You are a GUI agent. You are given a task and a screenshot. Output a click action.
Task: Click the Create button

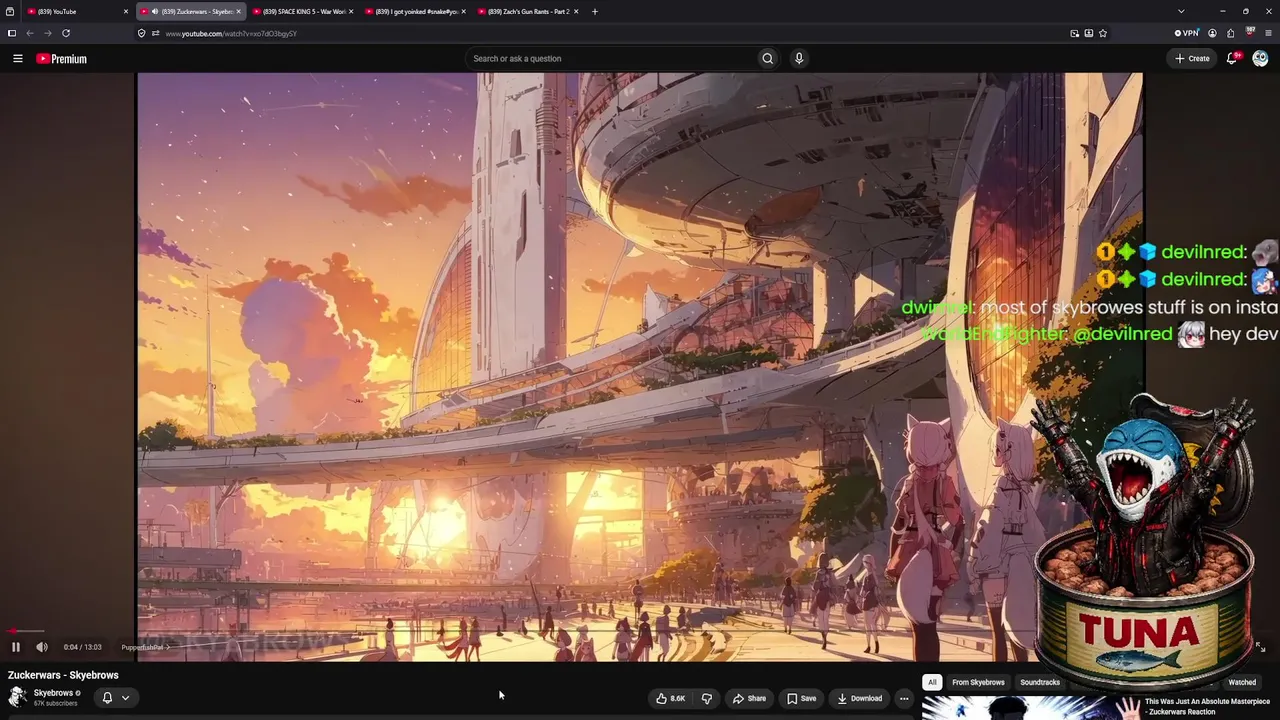[x=1192, y=58]
